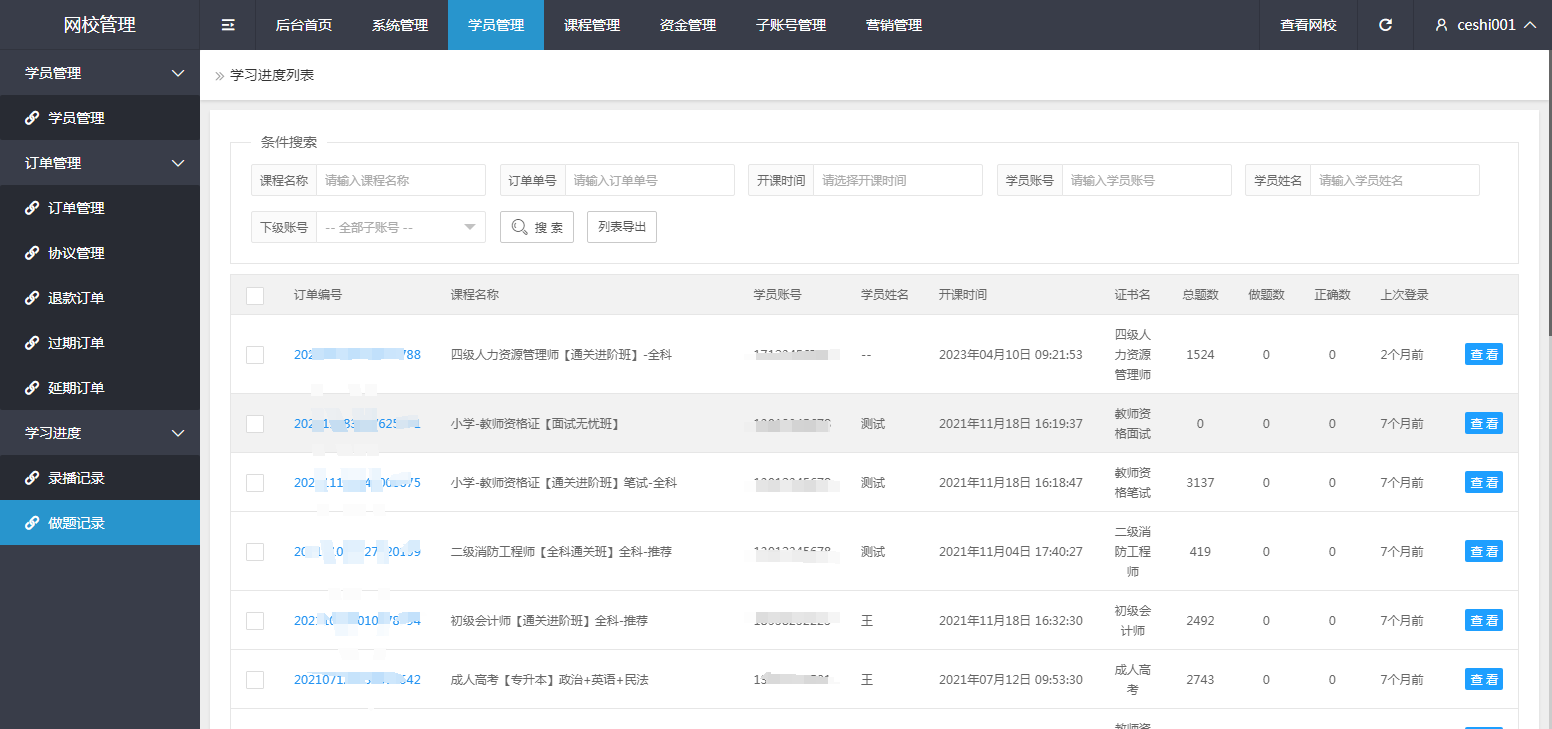Click the 课程名称 input field
The image size is (1552, 729).
tap(401, 180)
